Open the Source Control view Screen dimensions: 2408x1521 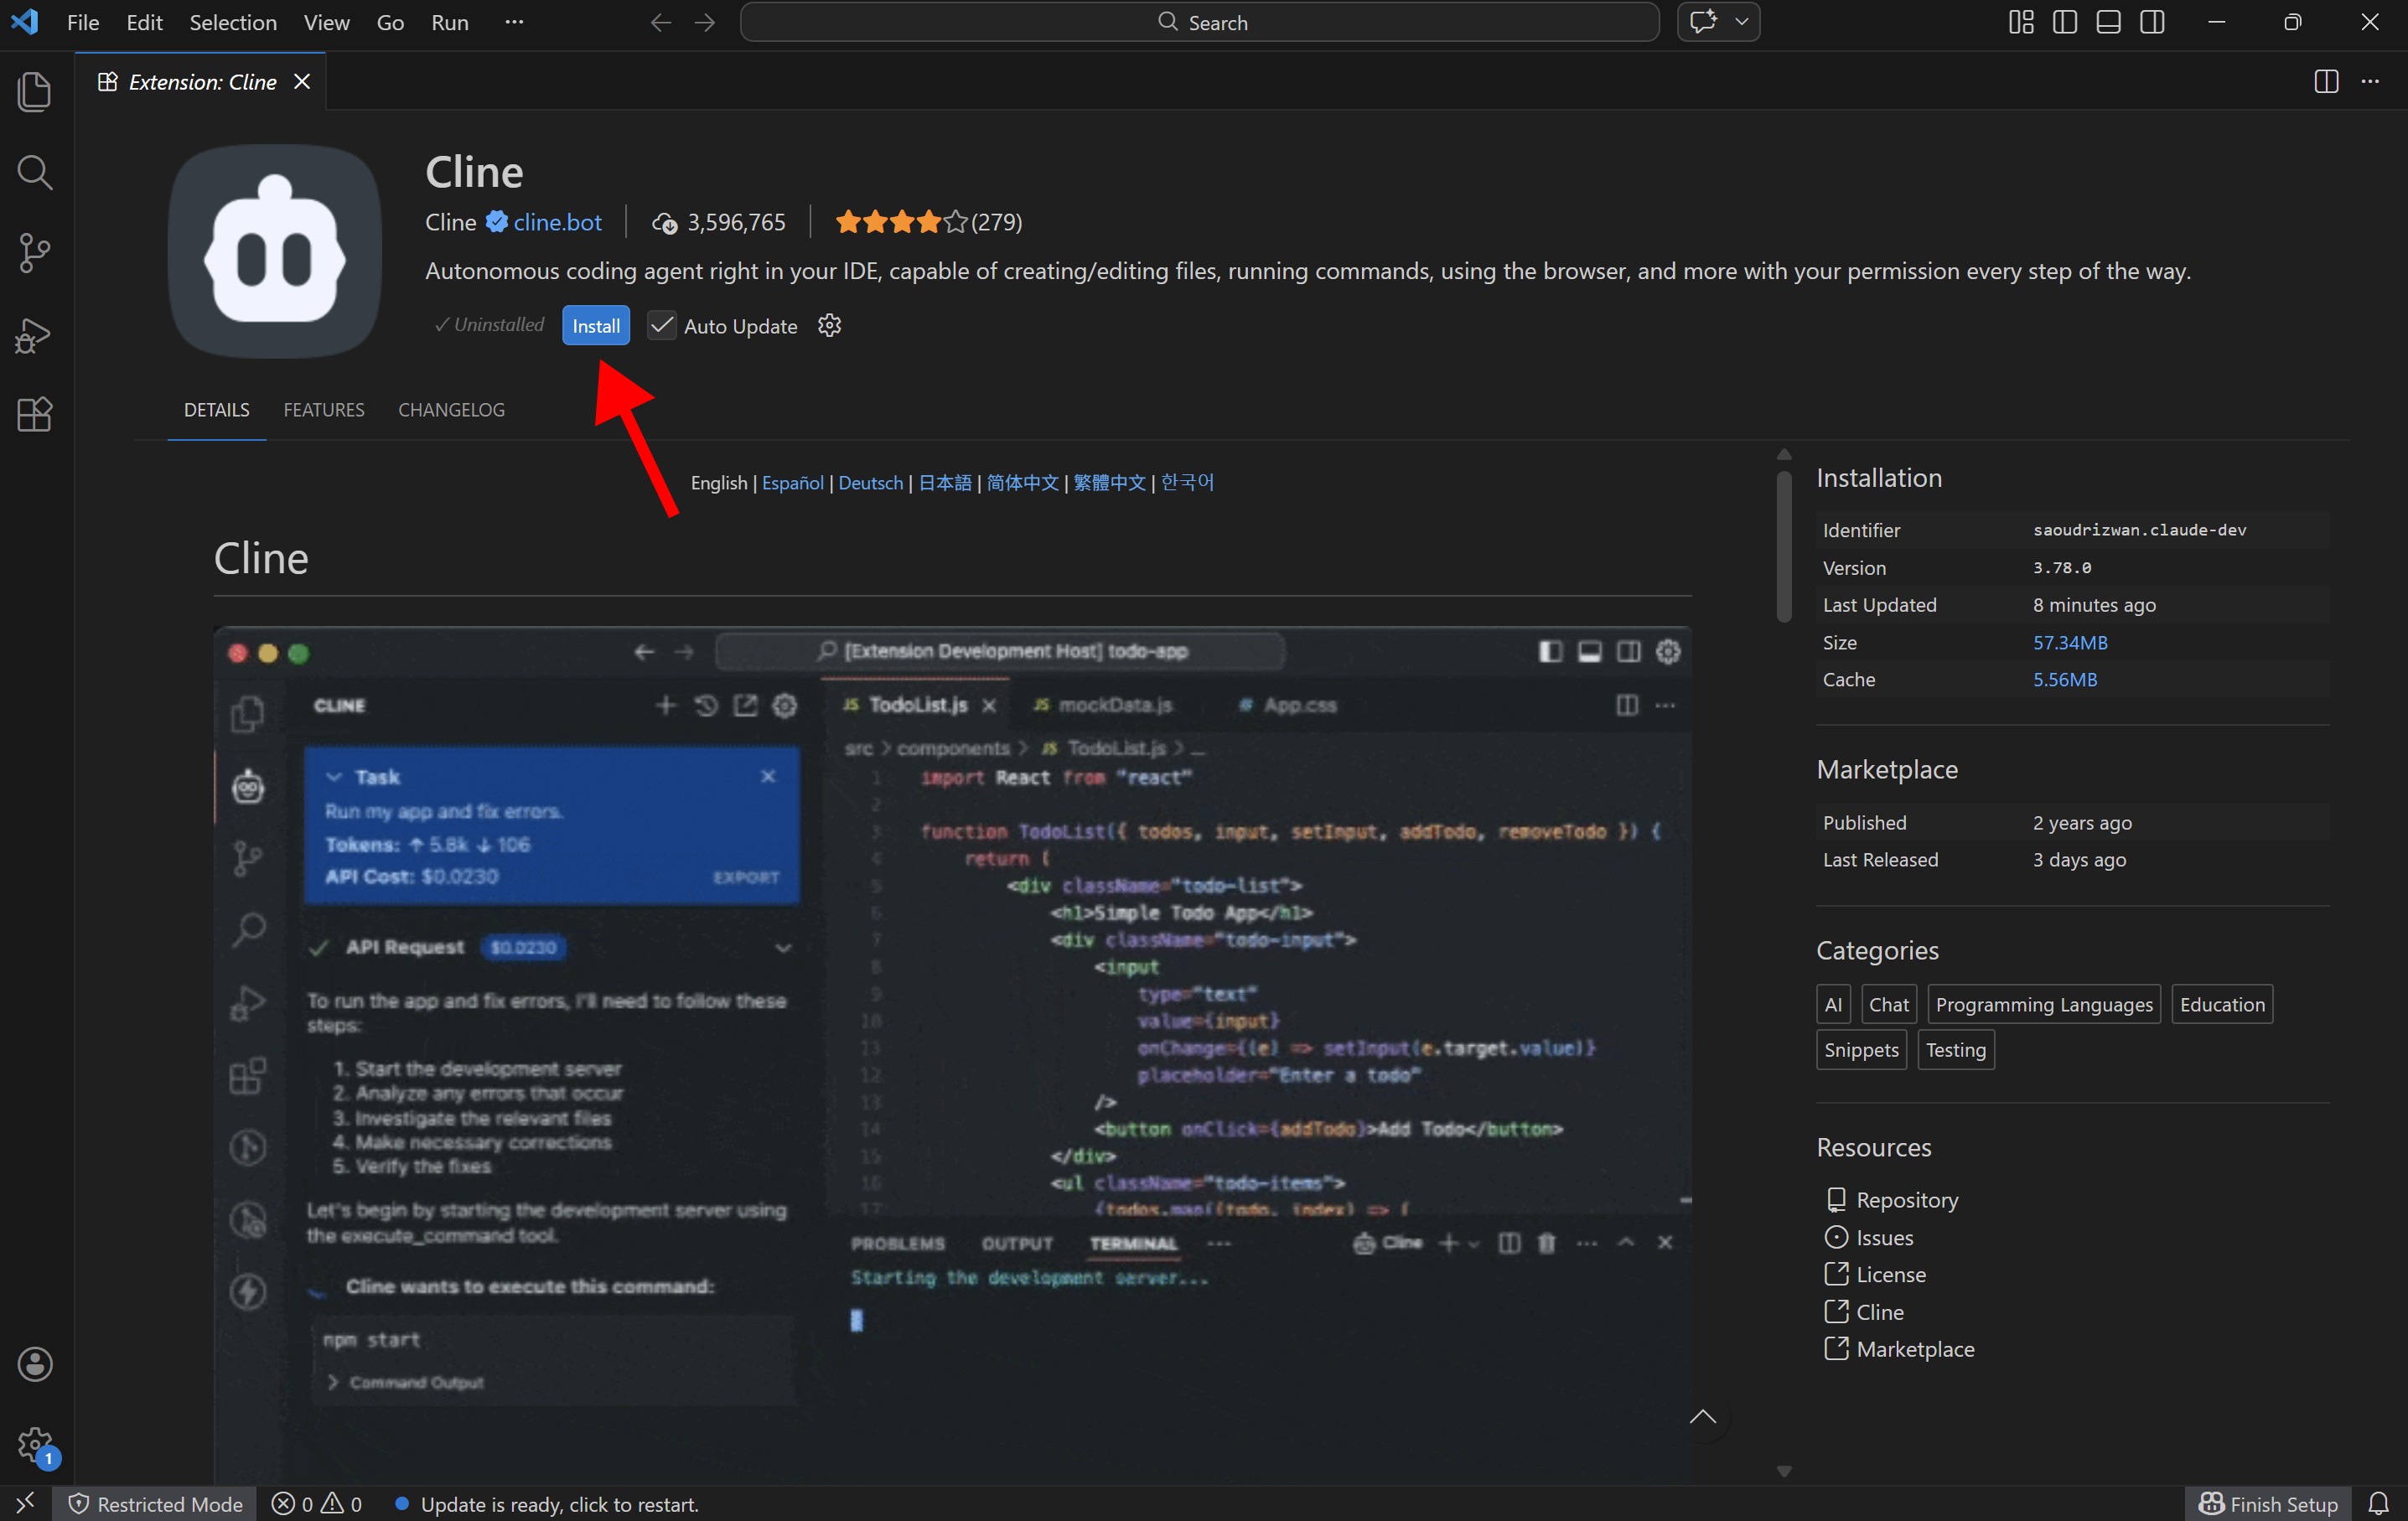(x=35, y=253)
